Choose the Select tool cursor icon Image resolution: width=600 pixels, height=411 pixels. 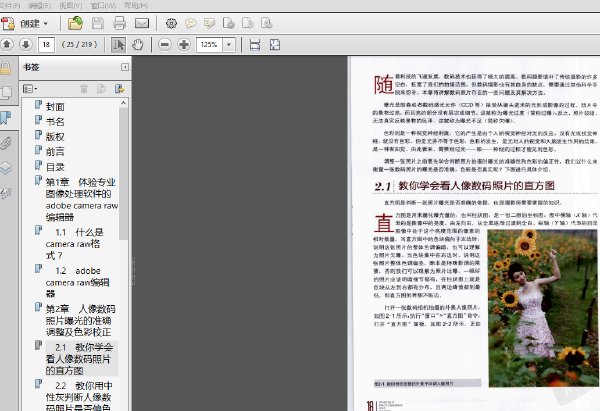point(118,45)
